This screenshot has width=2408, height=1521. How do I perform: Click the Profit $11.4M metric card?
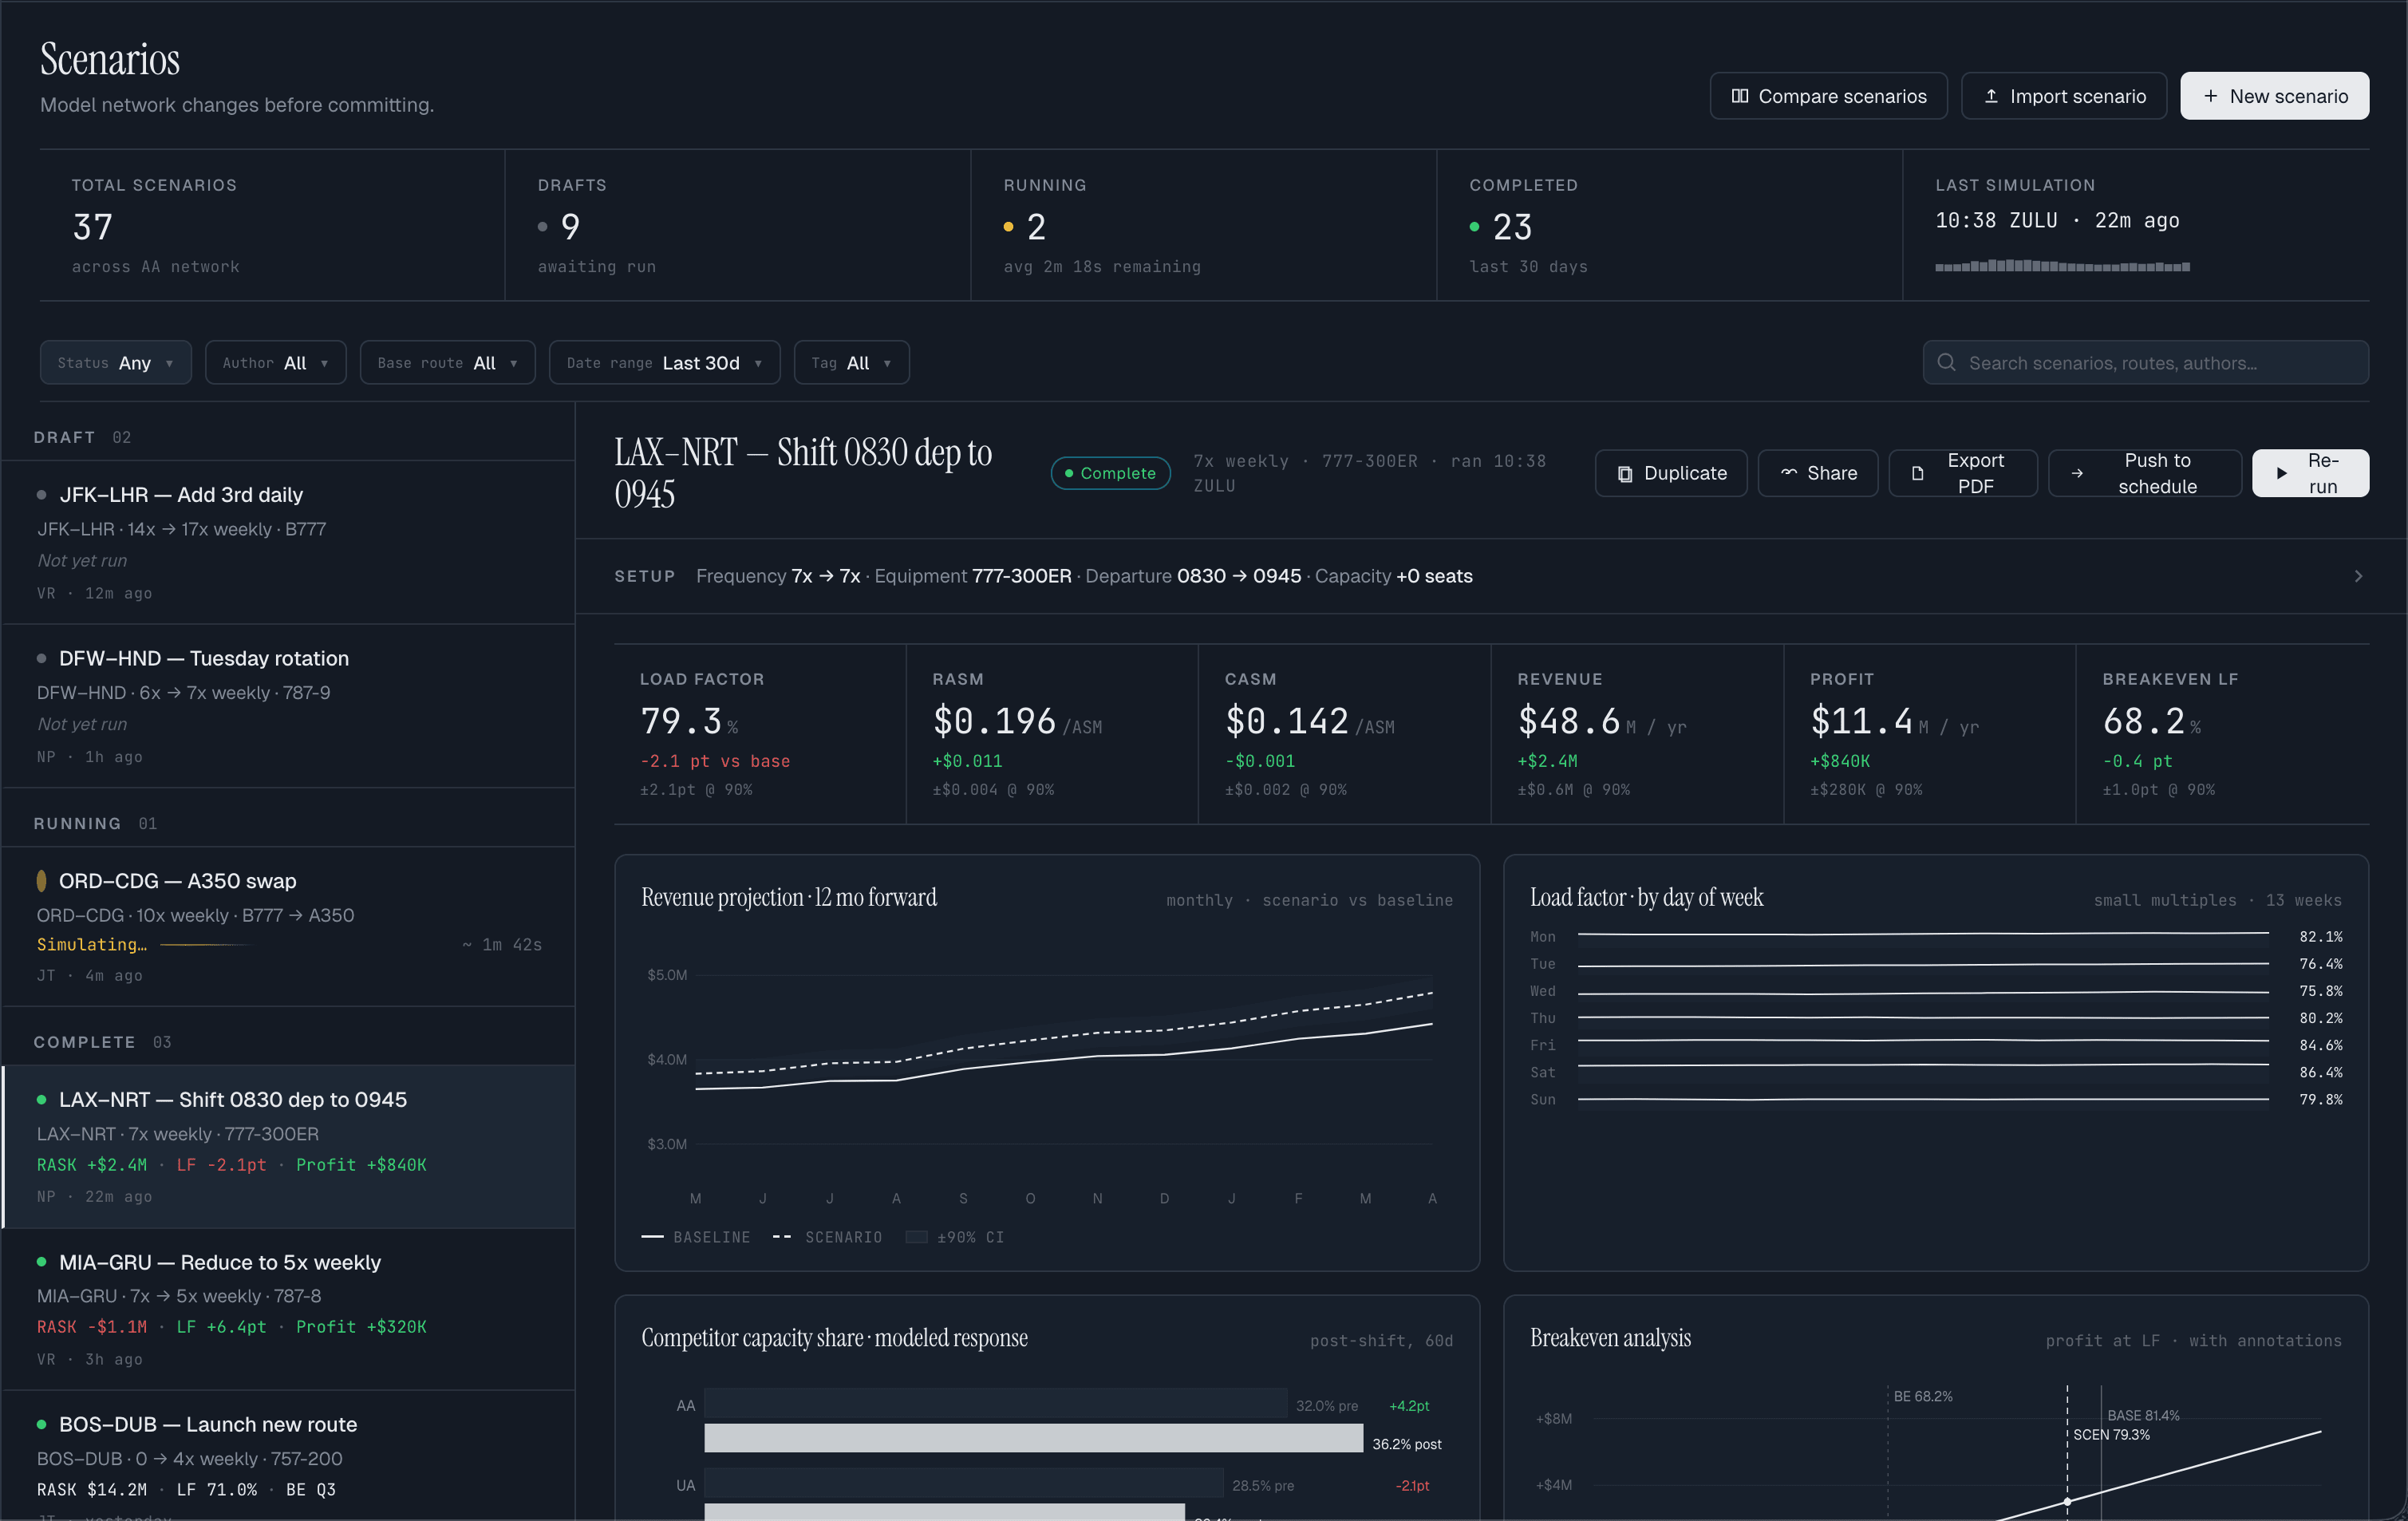1930,734
